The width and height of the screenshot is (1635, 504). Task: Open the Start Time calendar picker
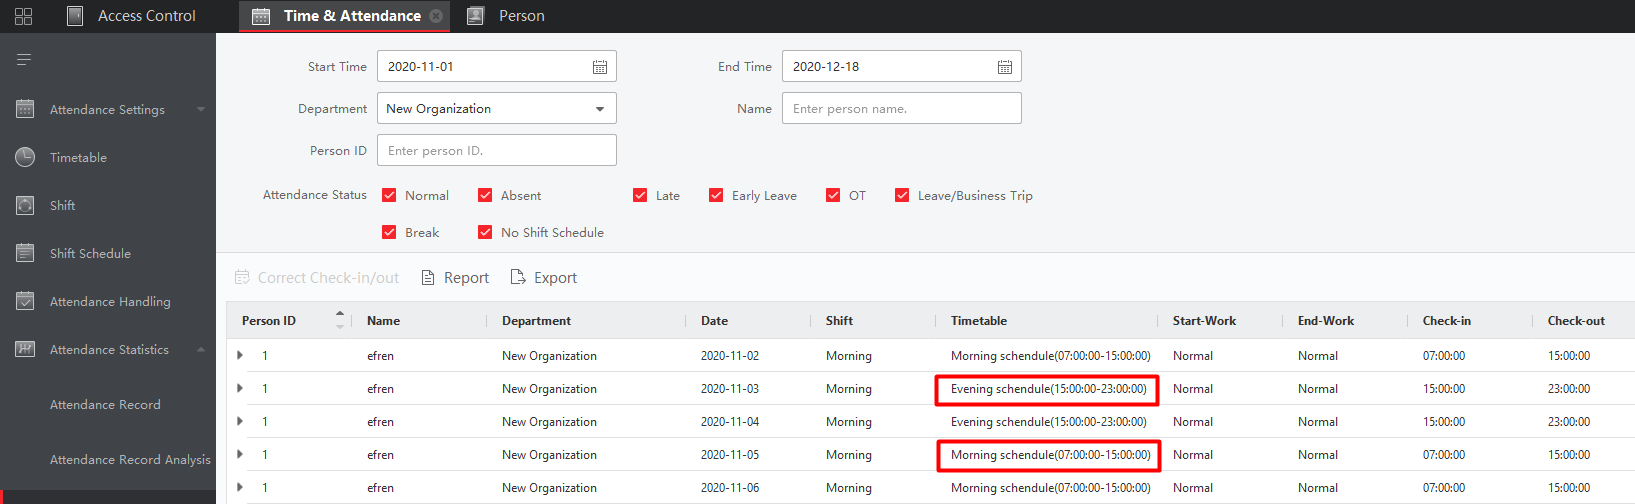600,67
